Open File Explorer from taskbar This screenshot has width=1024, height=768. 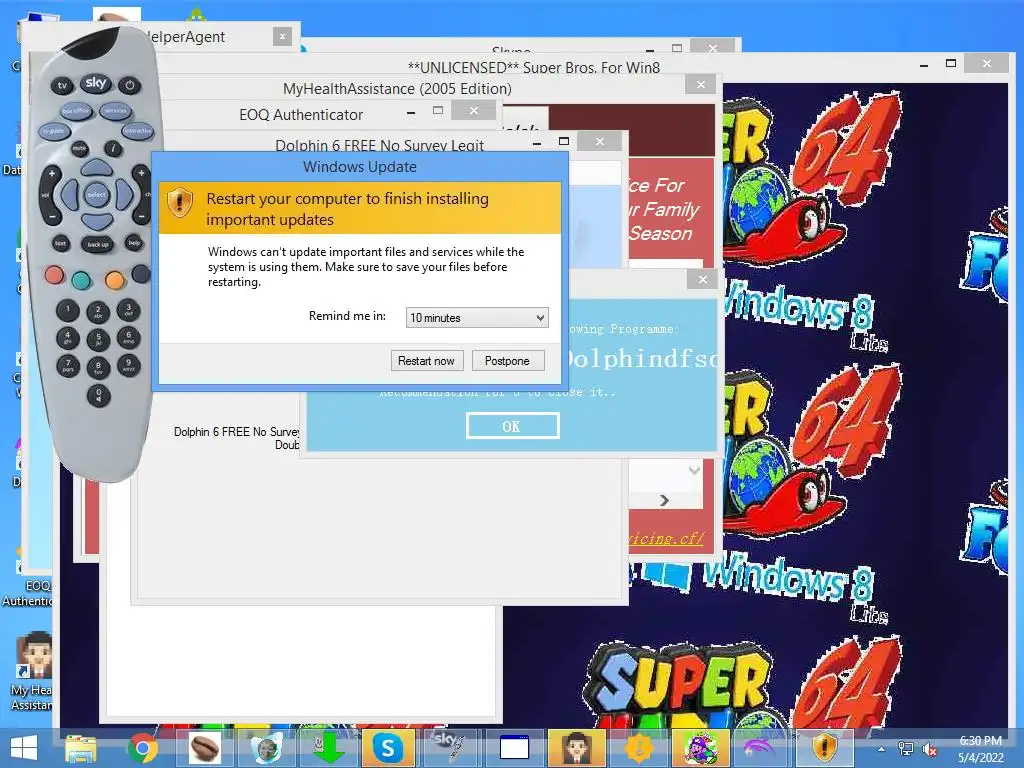[x=81, y=748]
